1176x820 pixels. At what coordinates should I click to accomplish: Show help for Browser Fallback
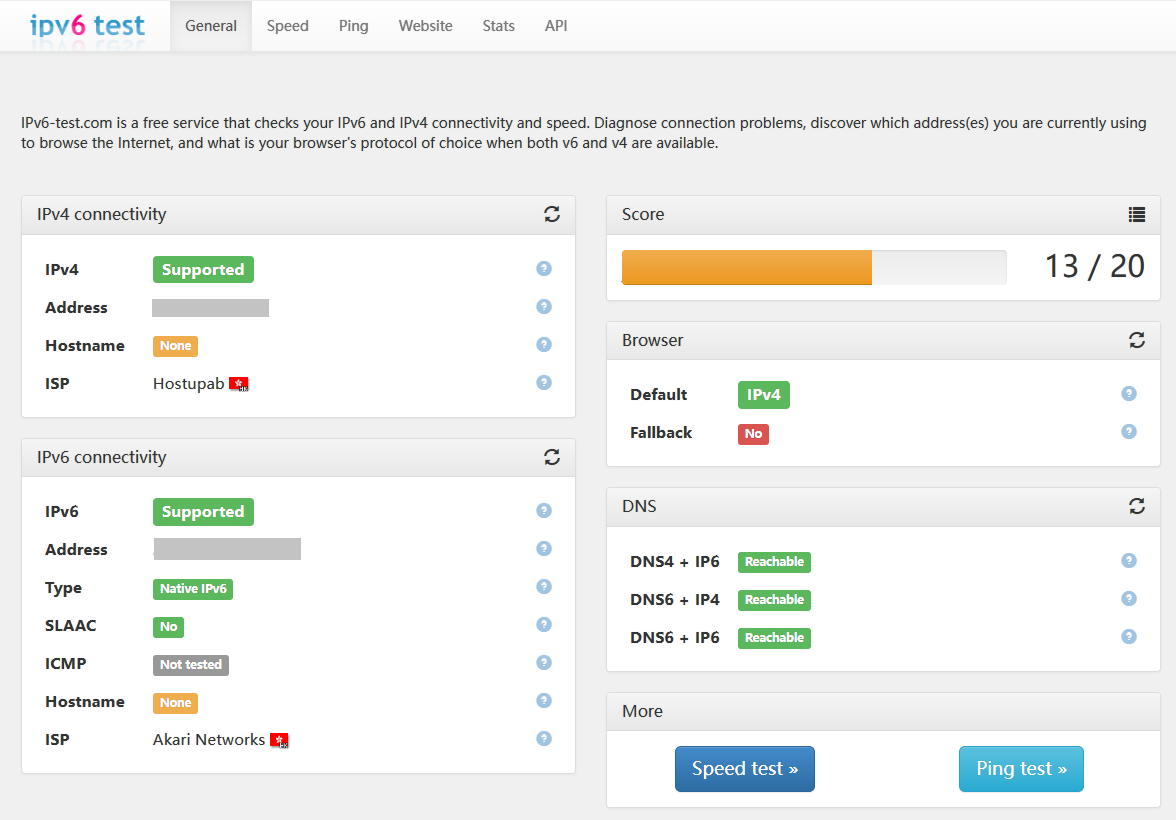coord(1129,432)
